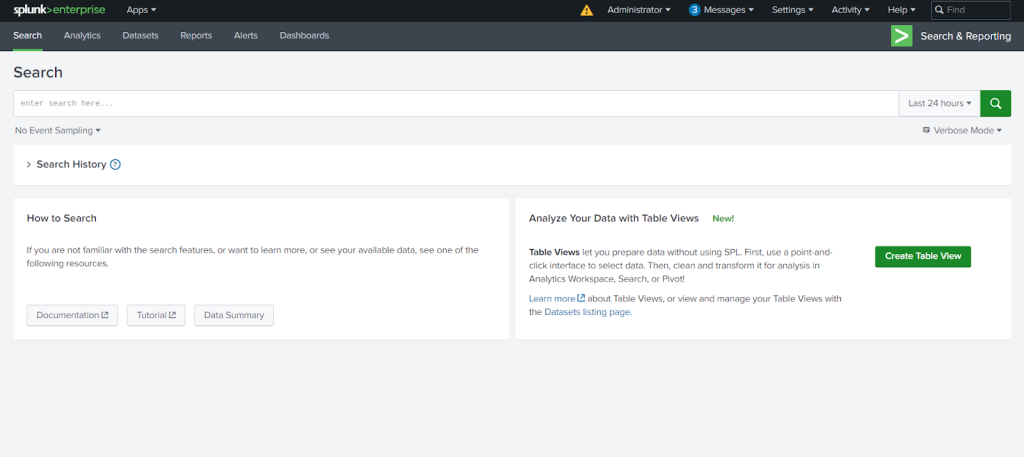Click the 'Analyze Your Data with Table Views' heading
This screenshot has width=1024, height=457.
pos(614,218)
